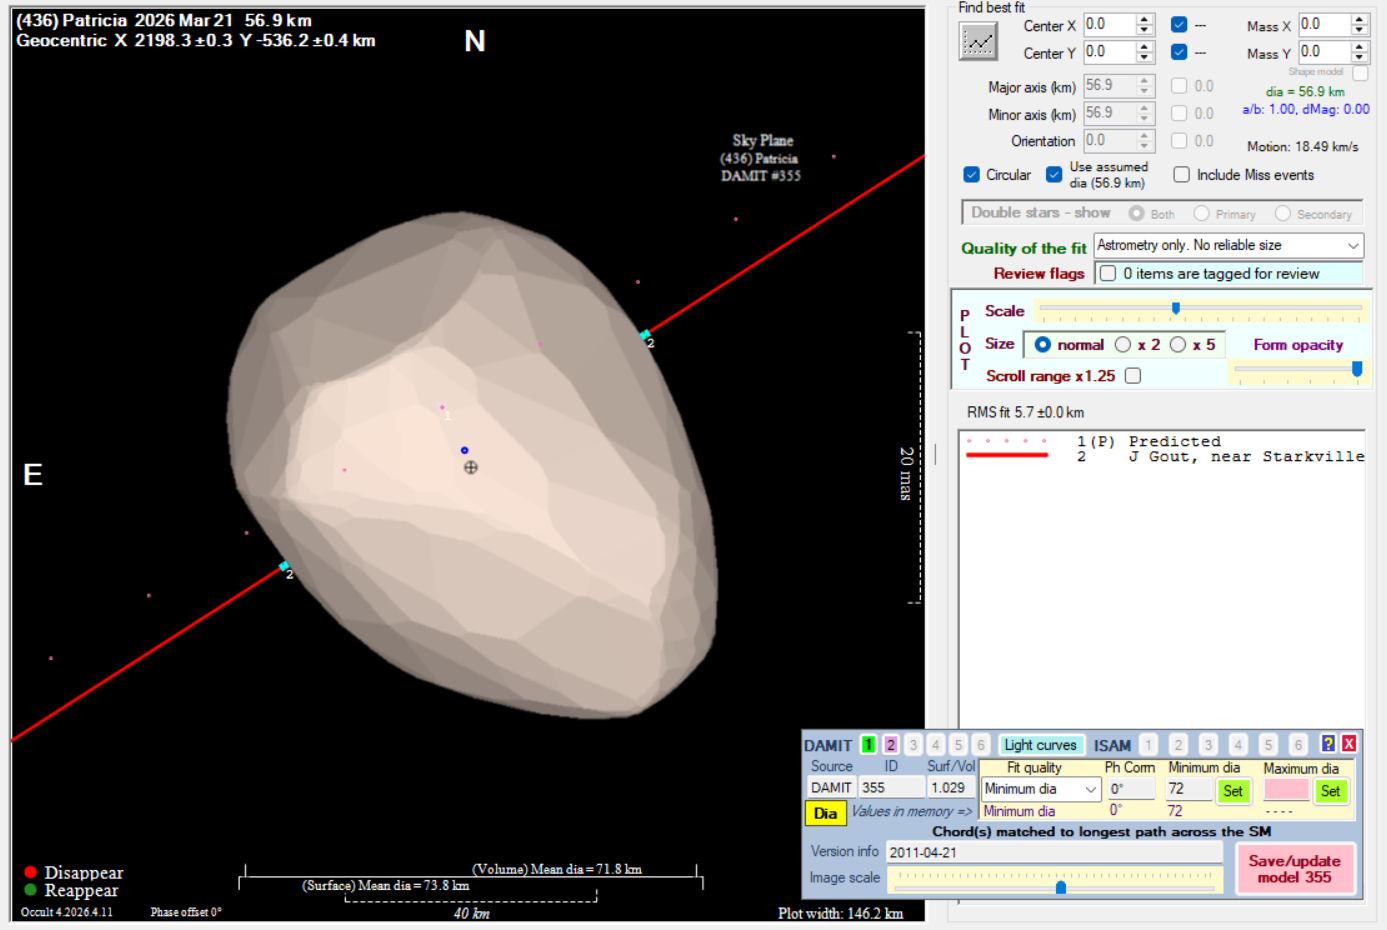This screenshot has height=930, width=1387.
Task: Click the yellow Dia button
Action: pyautogui.click(x=825, y=813)
